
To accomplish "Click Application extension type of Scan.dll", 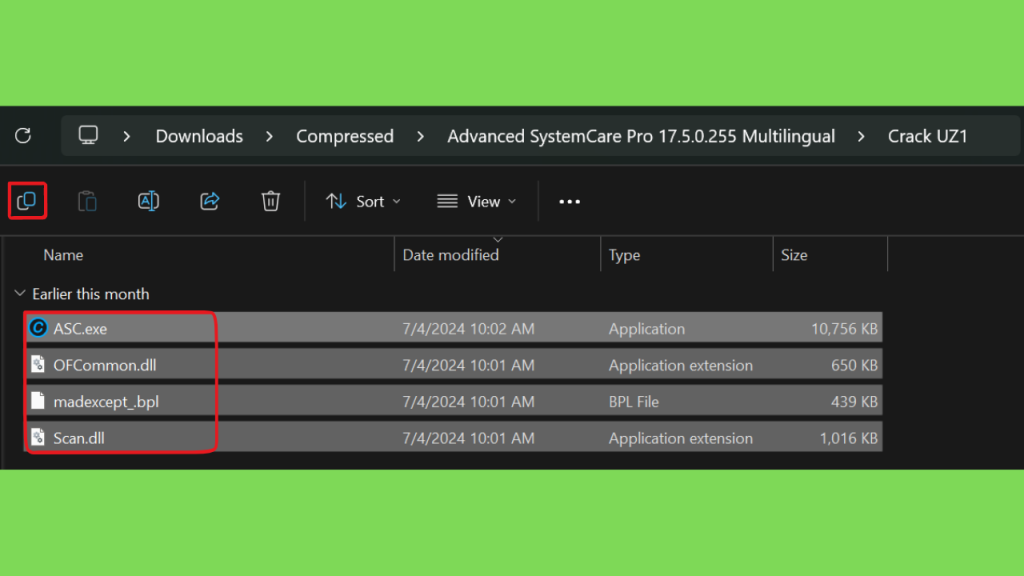I will click(680, 438).
